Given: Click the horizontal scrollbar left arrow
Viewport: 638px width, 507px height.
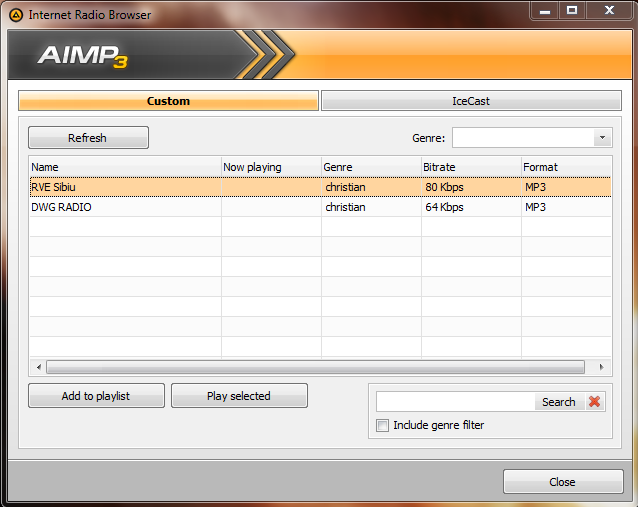Looking at the screenshot, I should pos(39,367).
